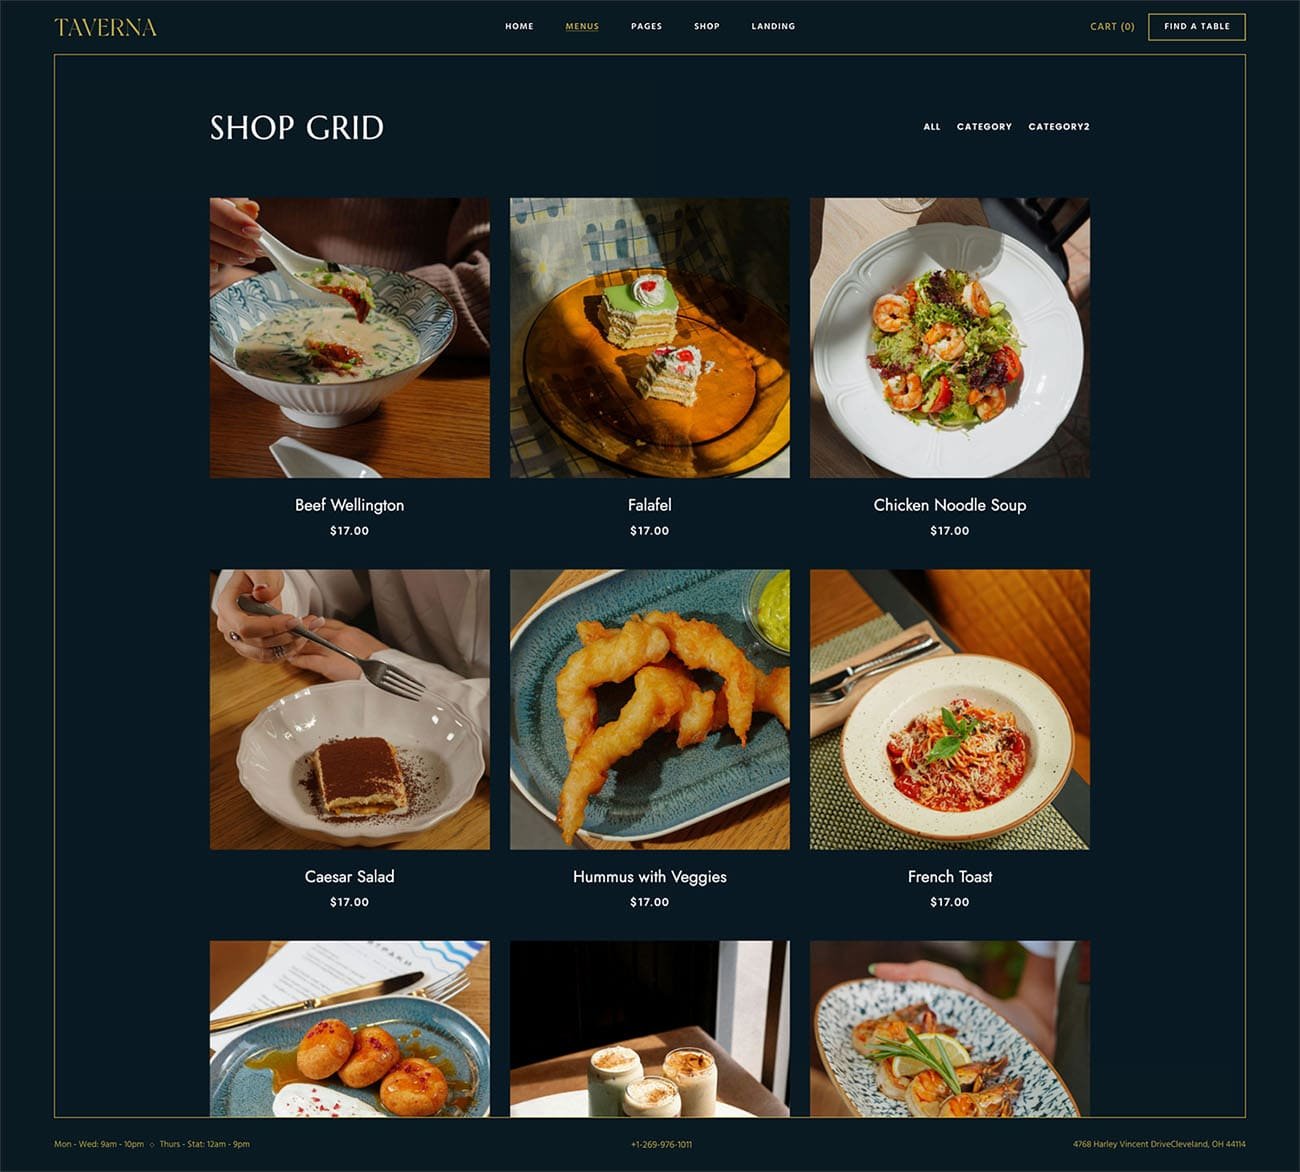Open the Falafel cake image
Screen dimensions: 1300x1172
(650, 338)
